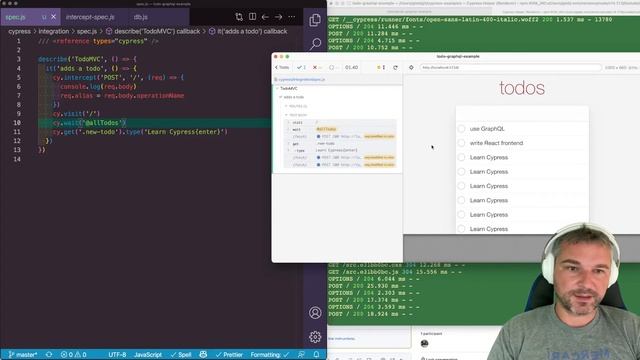Collapse the 'adds a todo' test
Viewport: 640px width, 360px height.
coord(292,97)
